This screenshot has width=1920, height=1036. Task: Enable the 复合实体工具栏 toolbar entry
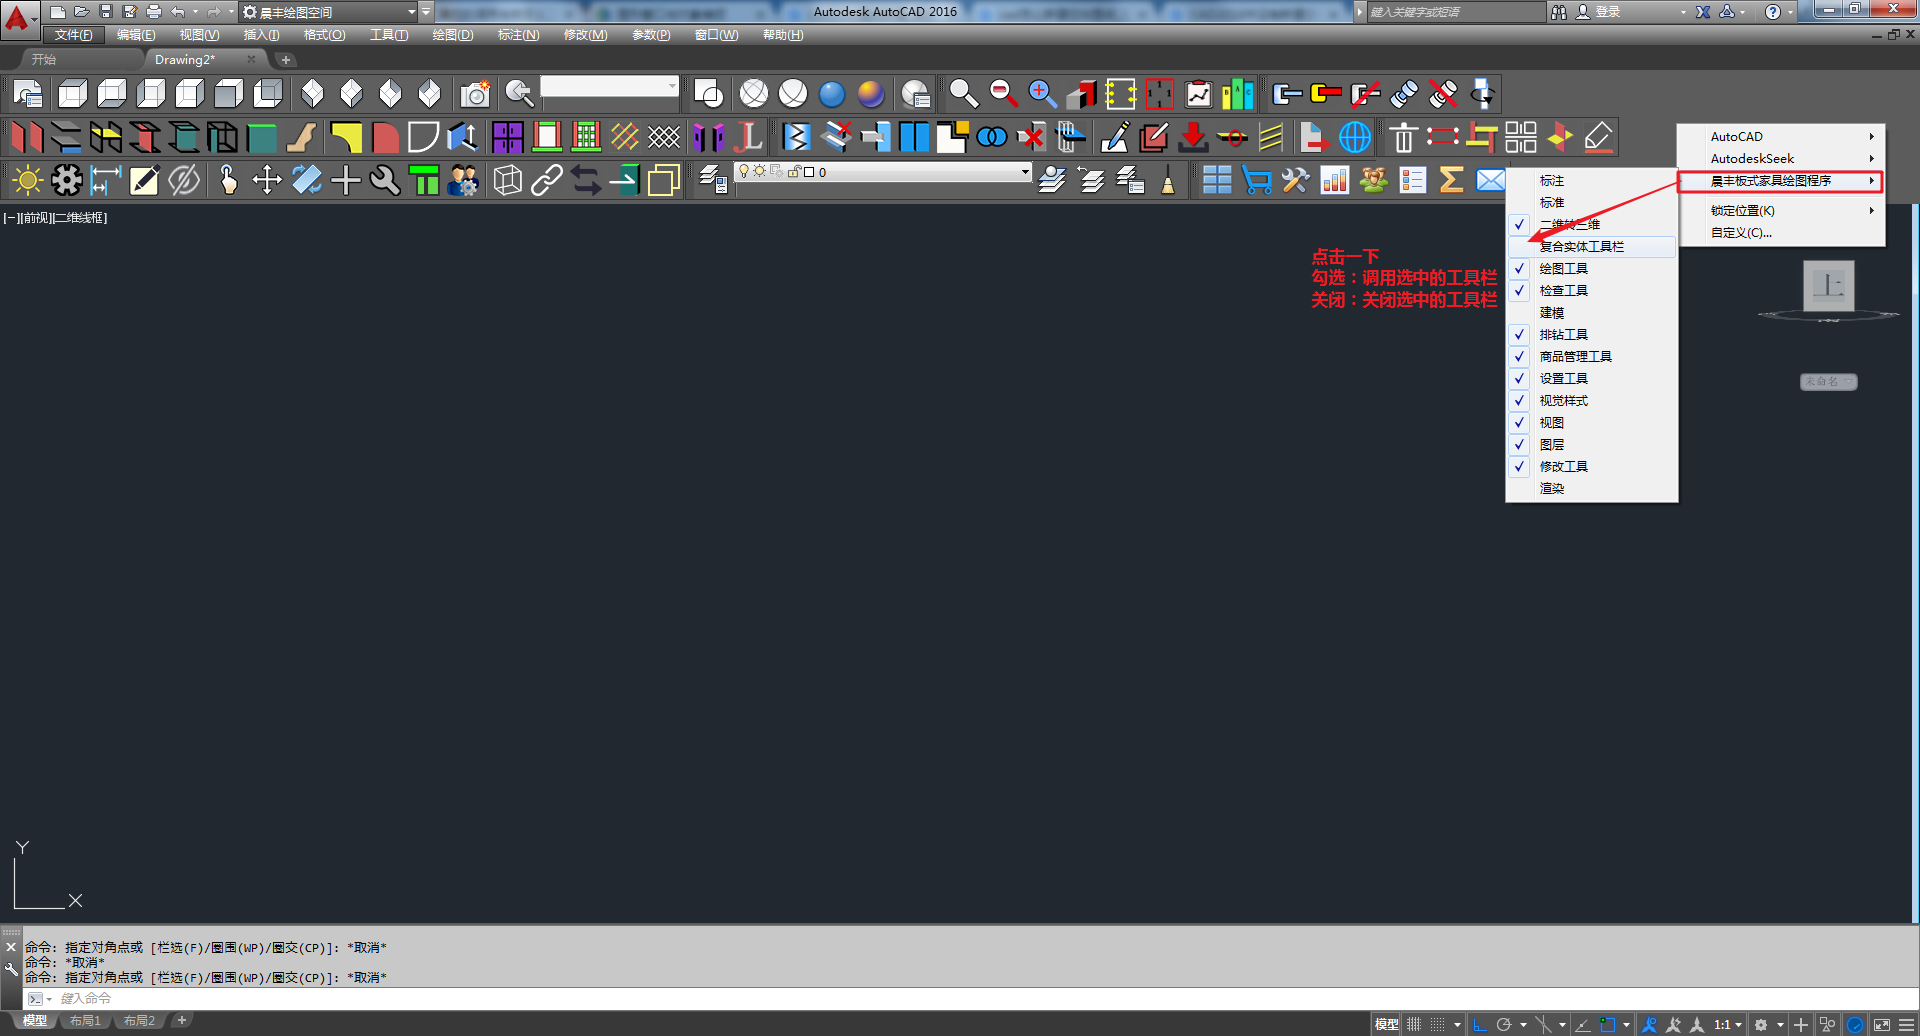coord(1592,247)
